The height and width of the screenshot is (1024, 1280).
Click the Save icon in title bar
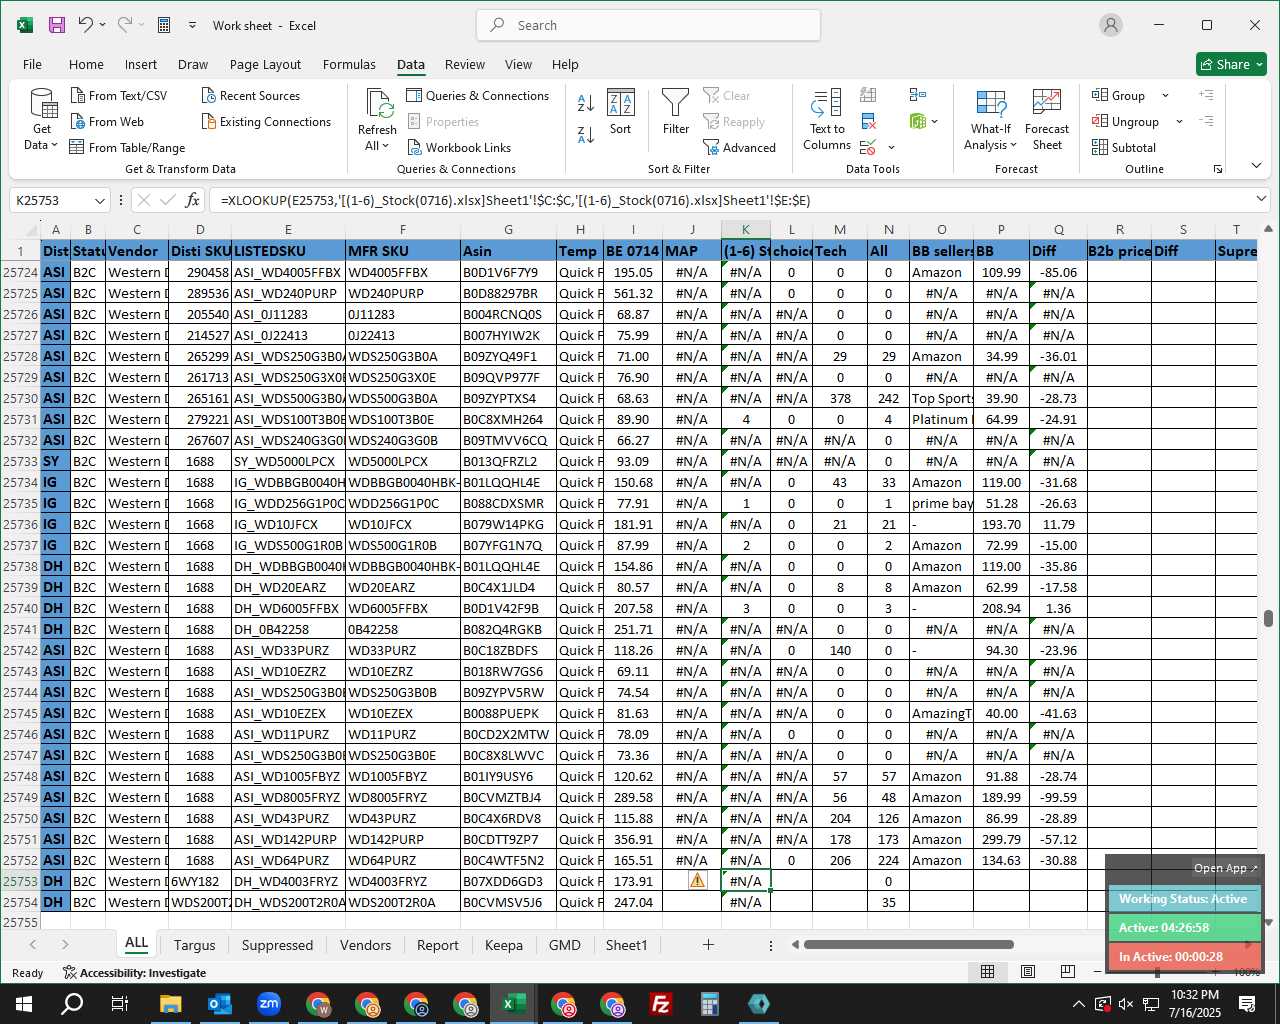click(57, 25)
